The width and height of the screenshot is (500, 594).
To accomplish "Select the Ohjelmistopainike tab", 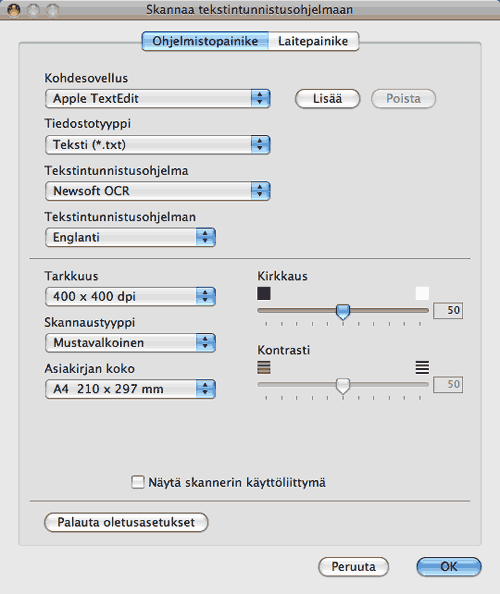I will [x=205, y=41].
